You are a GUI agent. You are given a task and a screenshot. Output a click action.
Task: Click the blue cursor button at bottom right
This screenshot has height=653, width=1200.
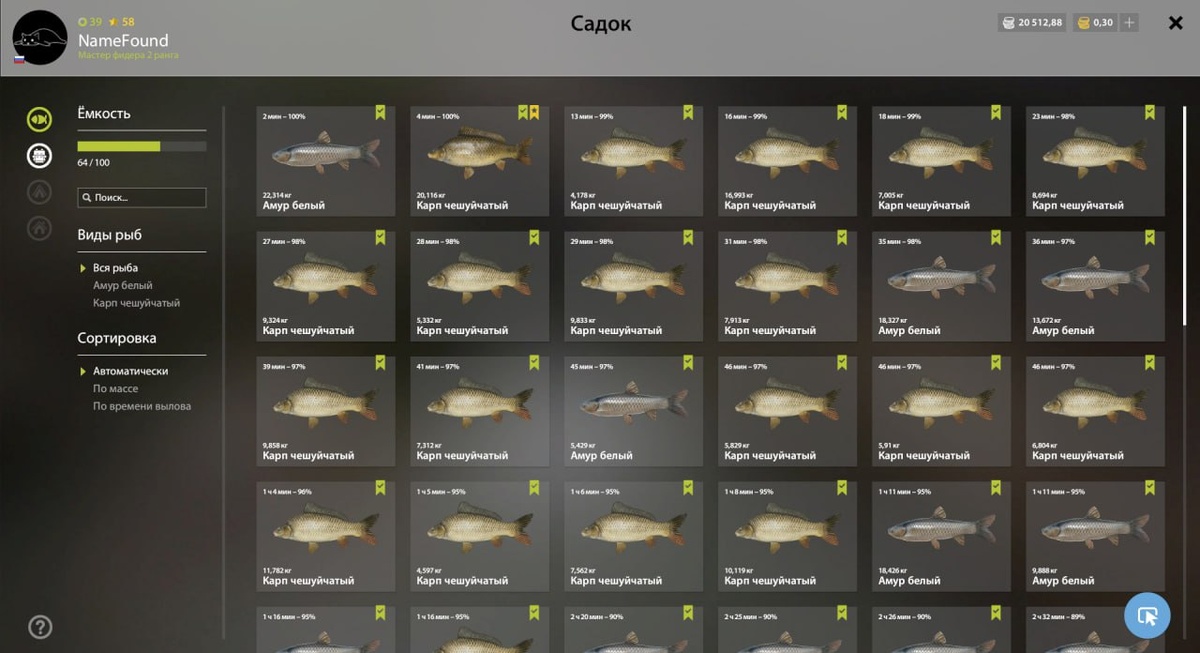[x=1147, y=615]
